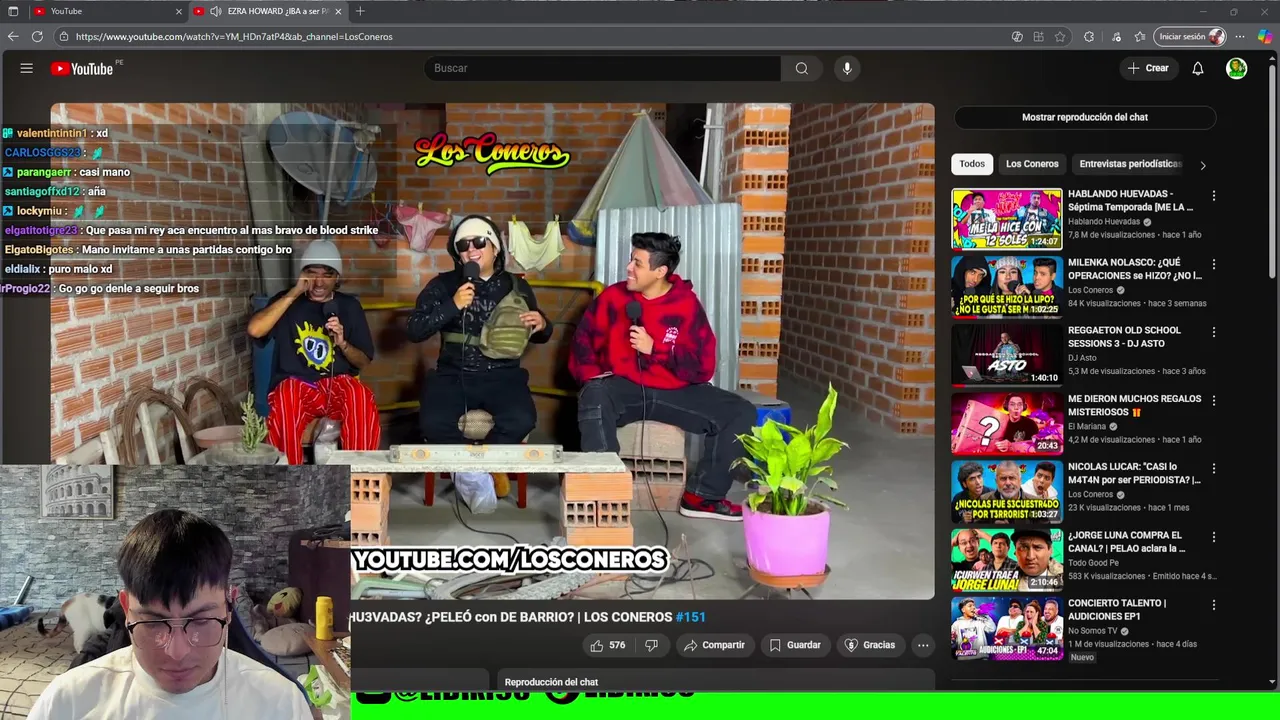
Task: Go back with browser back arrow
Action: point(13,36)
